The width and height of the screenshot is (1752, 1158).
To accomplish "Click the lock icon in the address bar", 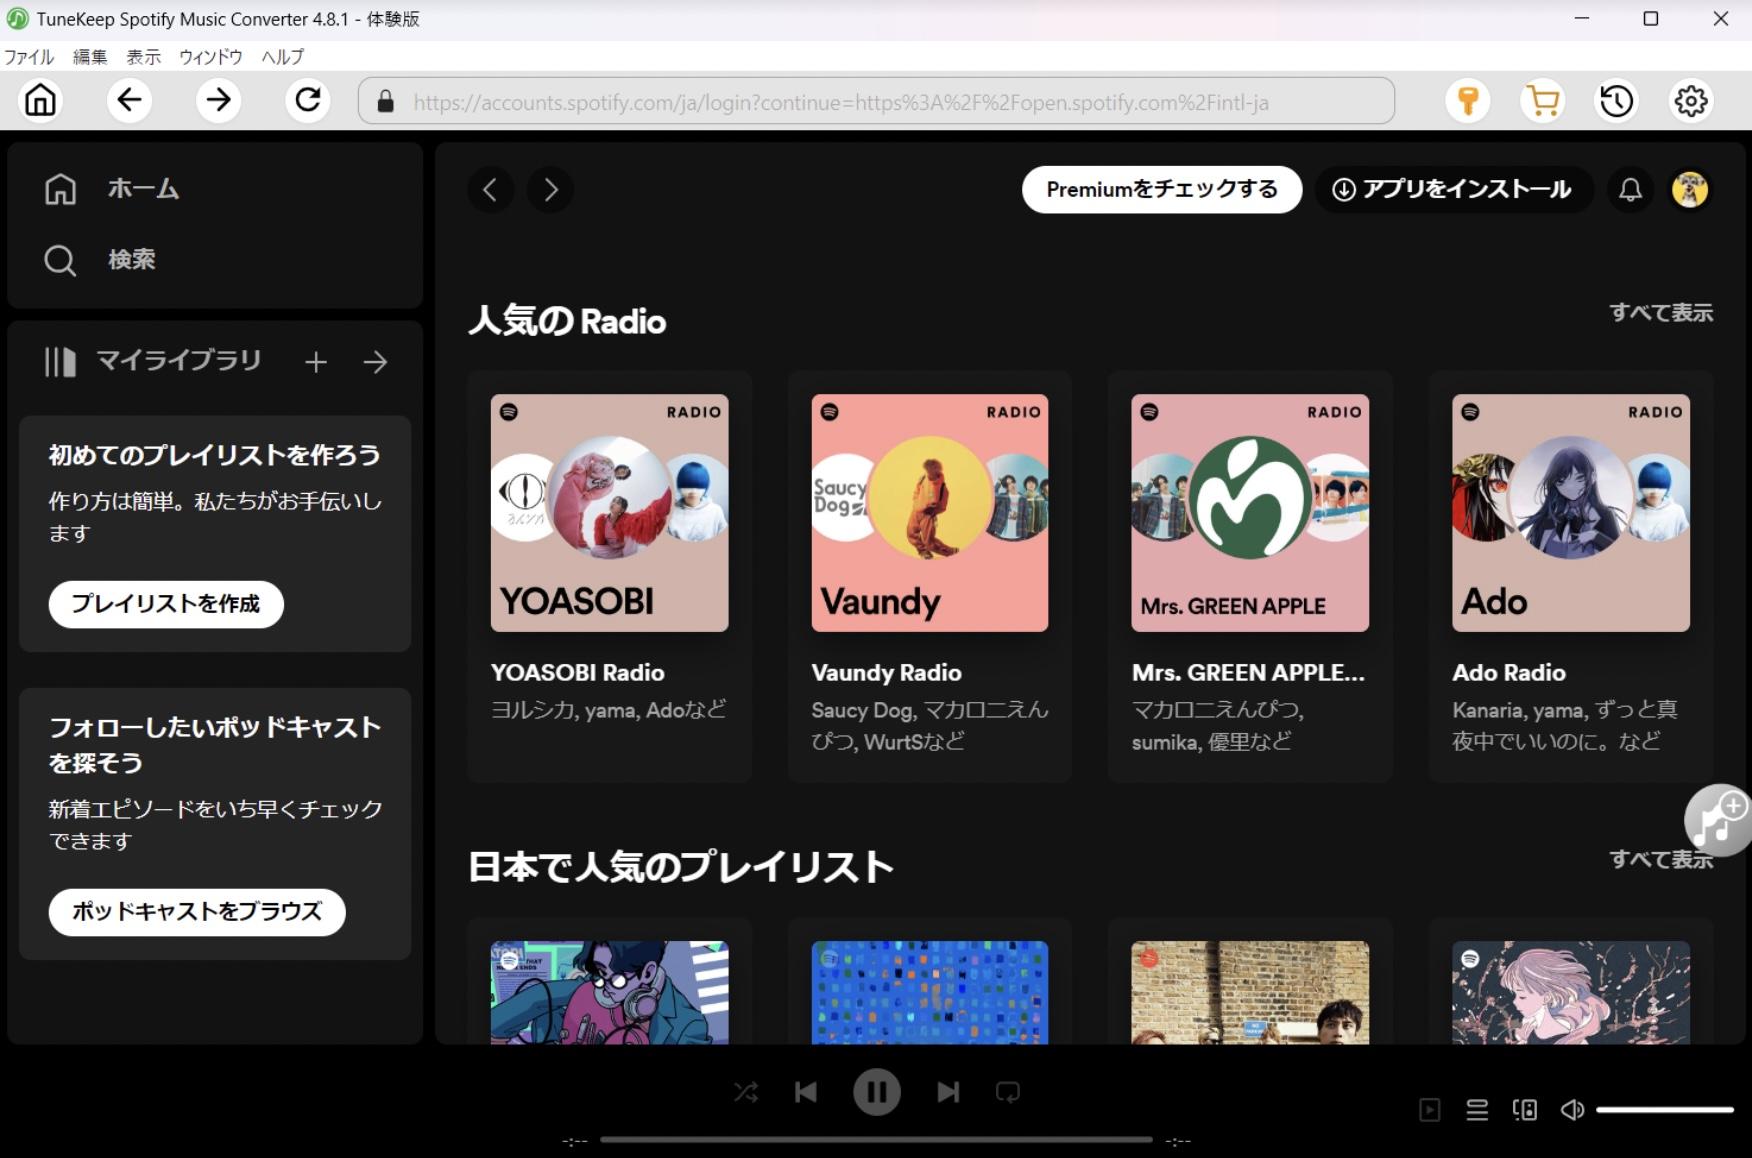I will (385, 102).
